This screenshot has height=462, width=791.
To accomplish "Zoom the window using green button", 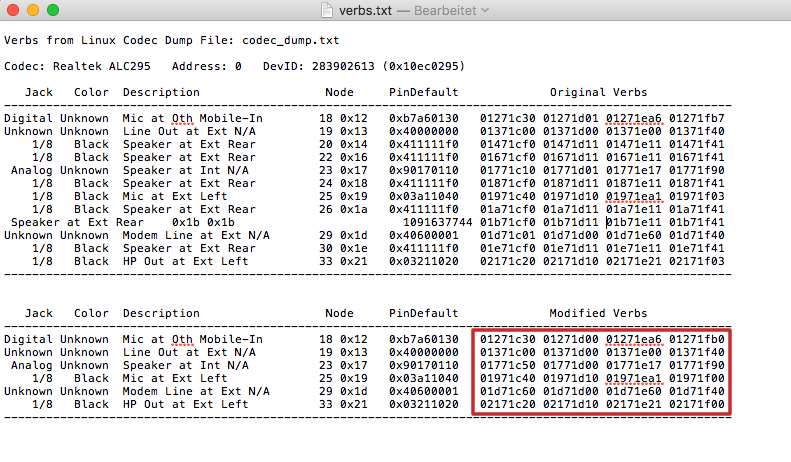I will (53, 10).
